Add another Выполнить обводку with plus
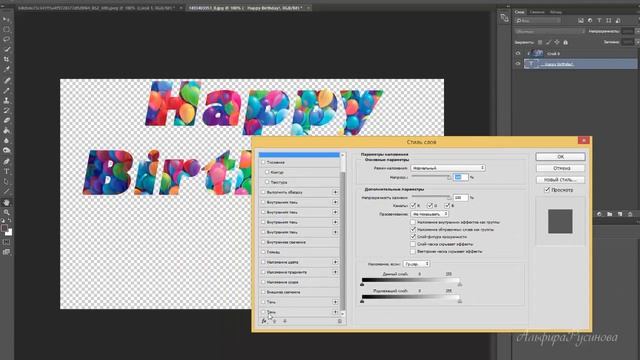This screenshot has height=360, width=640. [x=335, y=192]
